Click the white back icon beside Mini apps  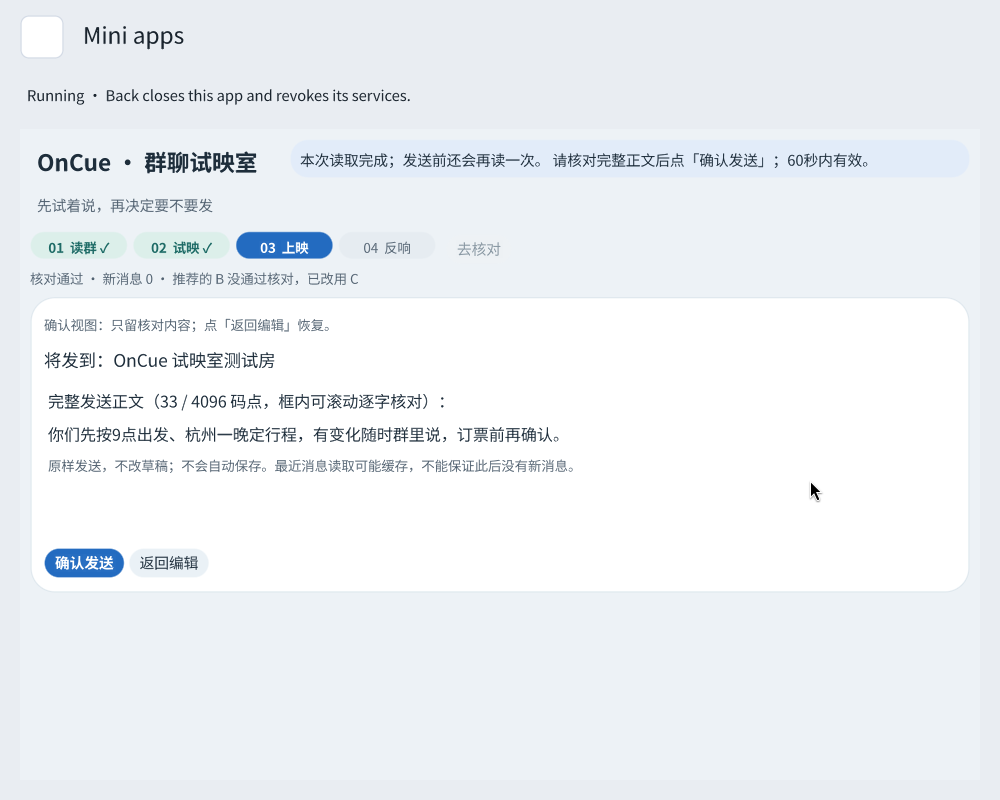tap(42, 37)
